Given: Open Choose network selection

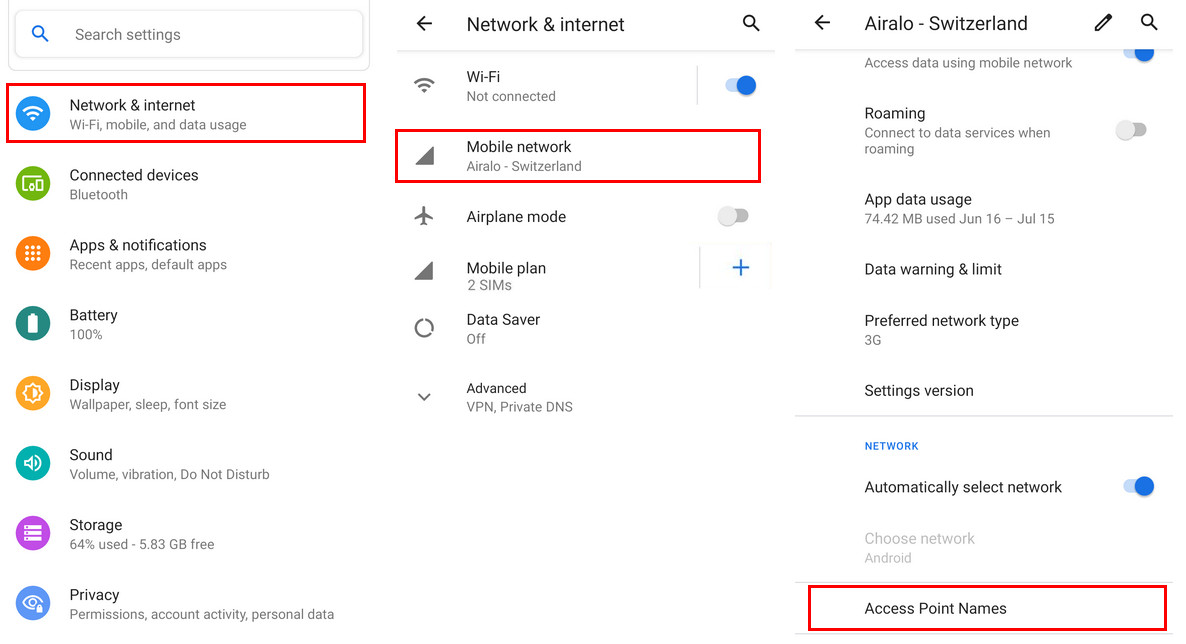Looking at the screenshot, I should pyautogui.click(x=919, y=547).
